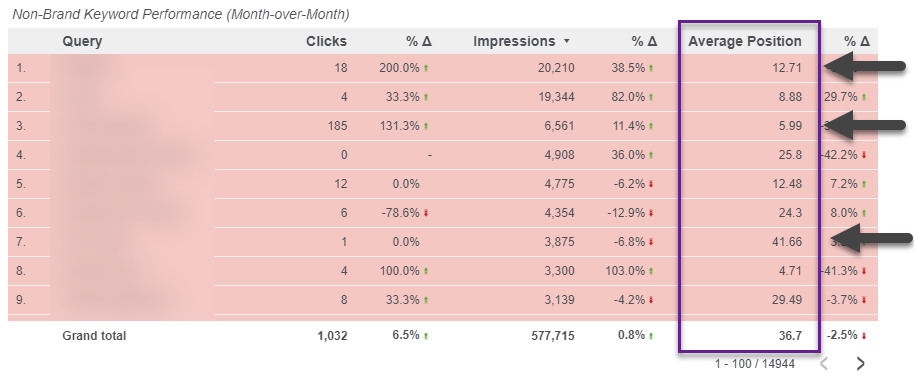Sort by the Clicks column header

326,41
